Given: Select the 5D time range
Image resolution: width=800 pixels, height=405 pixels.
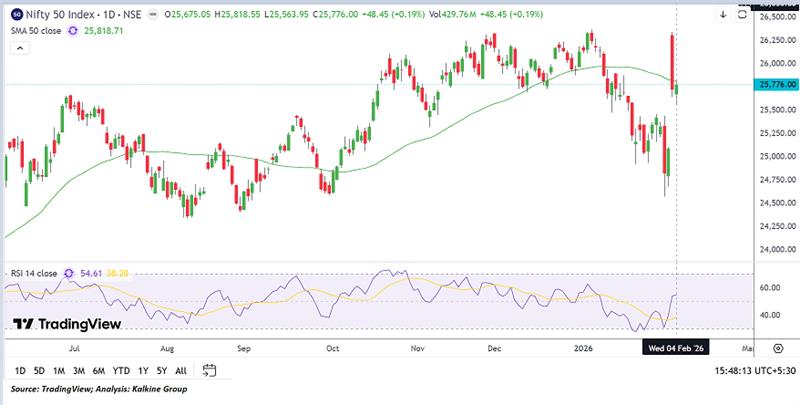Looking at the screenshot, I should (x=39, y=371).
